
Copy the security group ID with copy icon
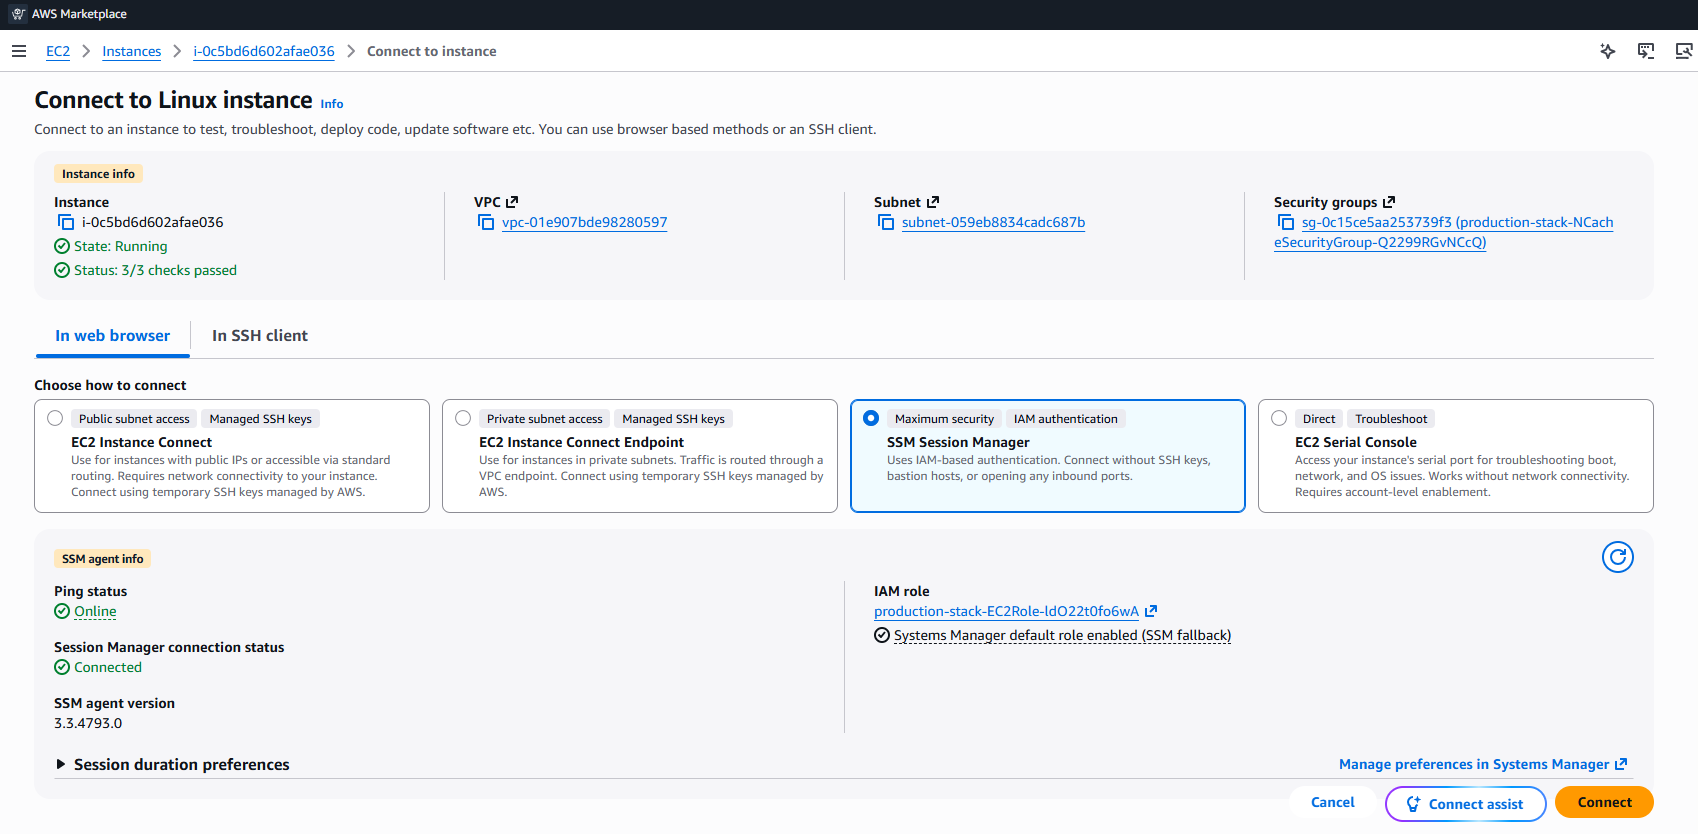(x=1286, y=222)
